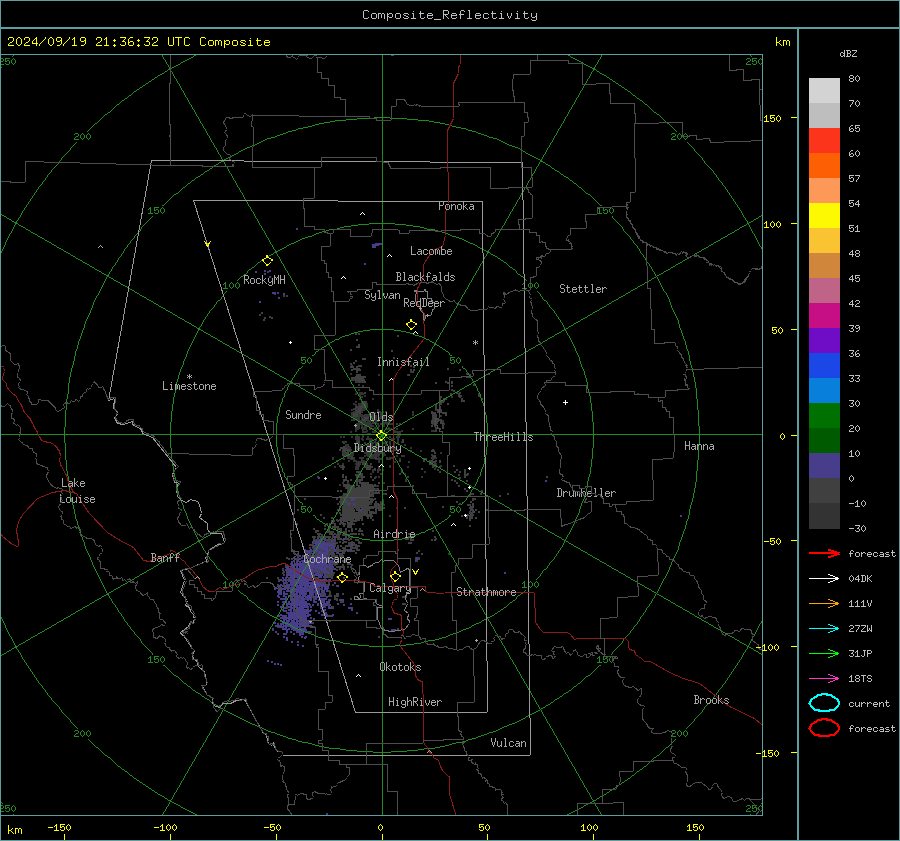The height and width of the screenshot is (841, 900).
Task: Pick the slate-purple 10-0 dBZ swatch
Action: [824, 466]
